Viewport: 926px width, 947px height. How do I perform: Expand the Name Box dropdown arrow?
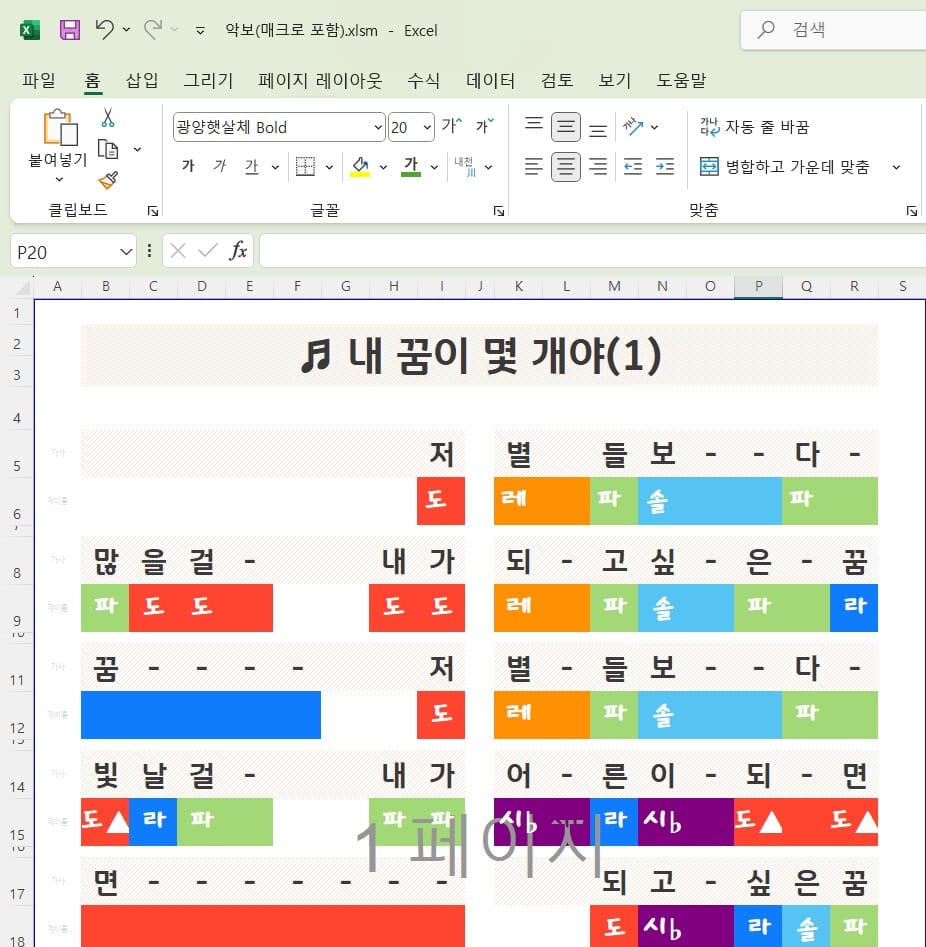coord(126,252)
